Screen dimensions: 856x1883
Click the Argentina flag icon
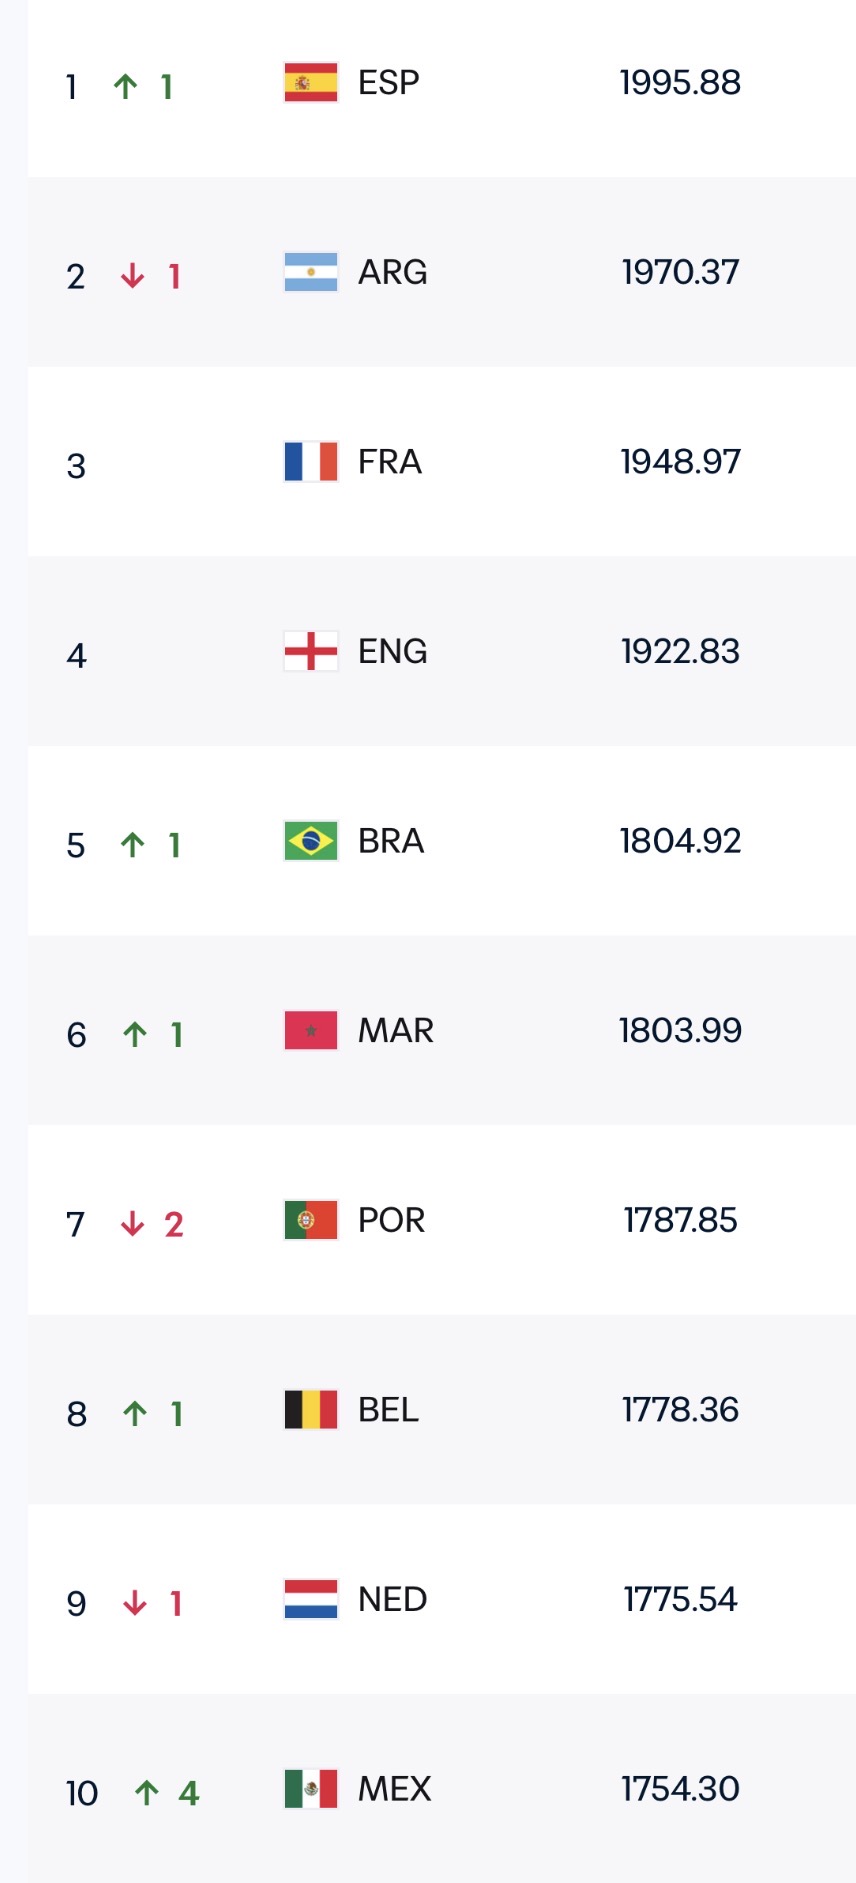point(311,272)
